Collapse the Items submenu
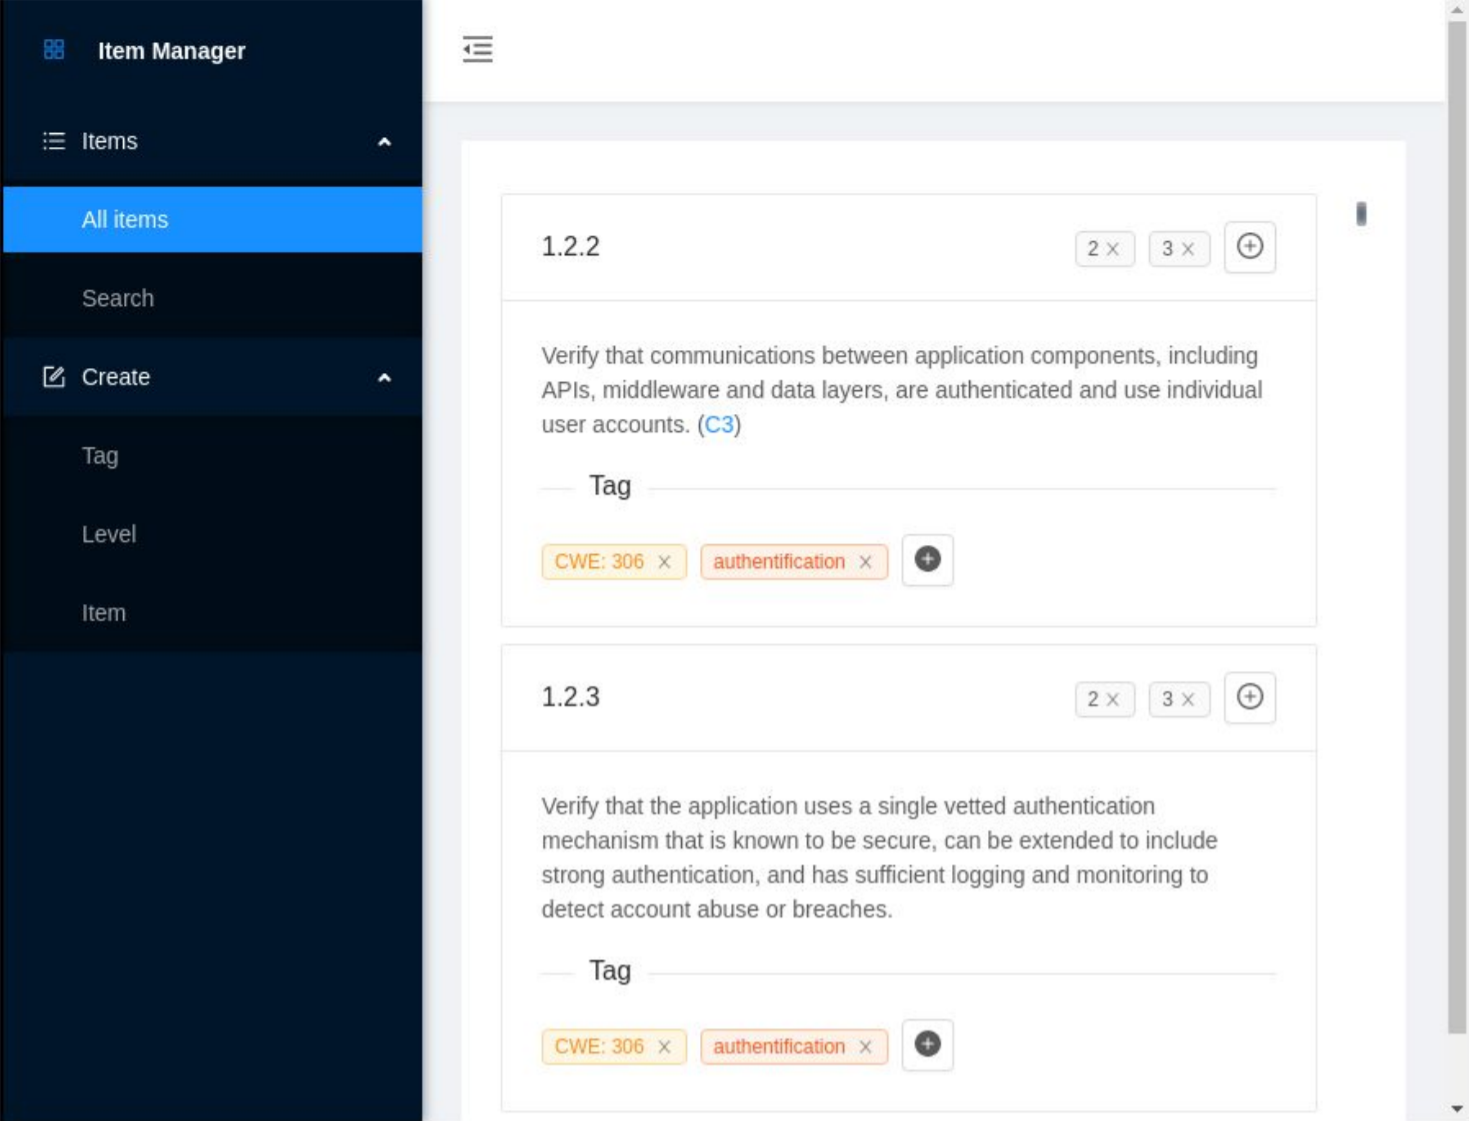The image size is (1469, 1121). 384,142
